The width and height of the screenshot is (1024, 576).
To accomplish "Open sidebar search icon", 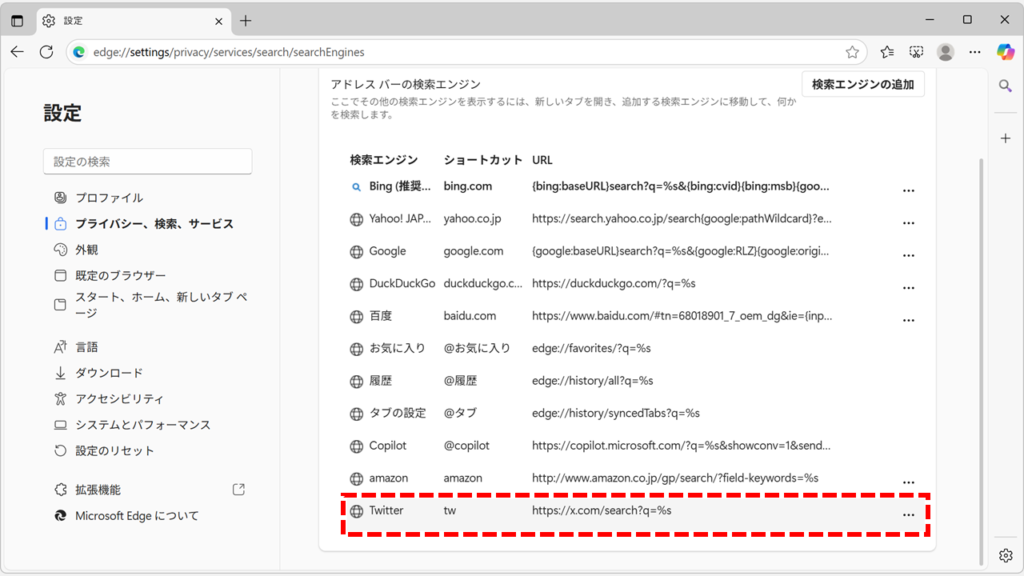I will click(1005, 86).
